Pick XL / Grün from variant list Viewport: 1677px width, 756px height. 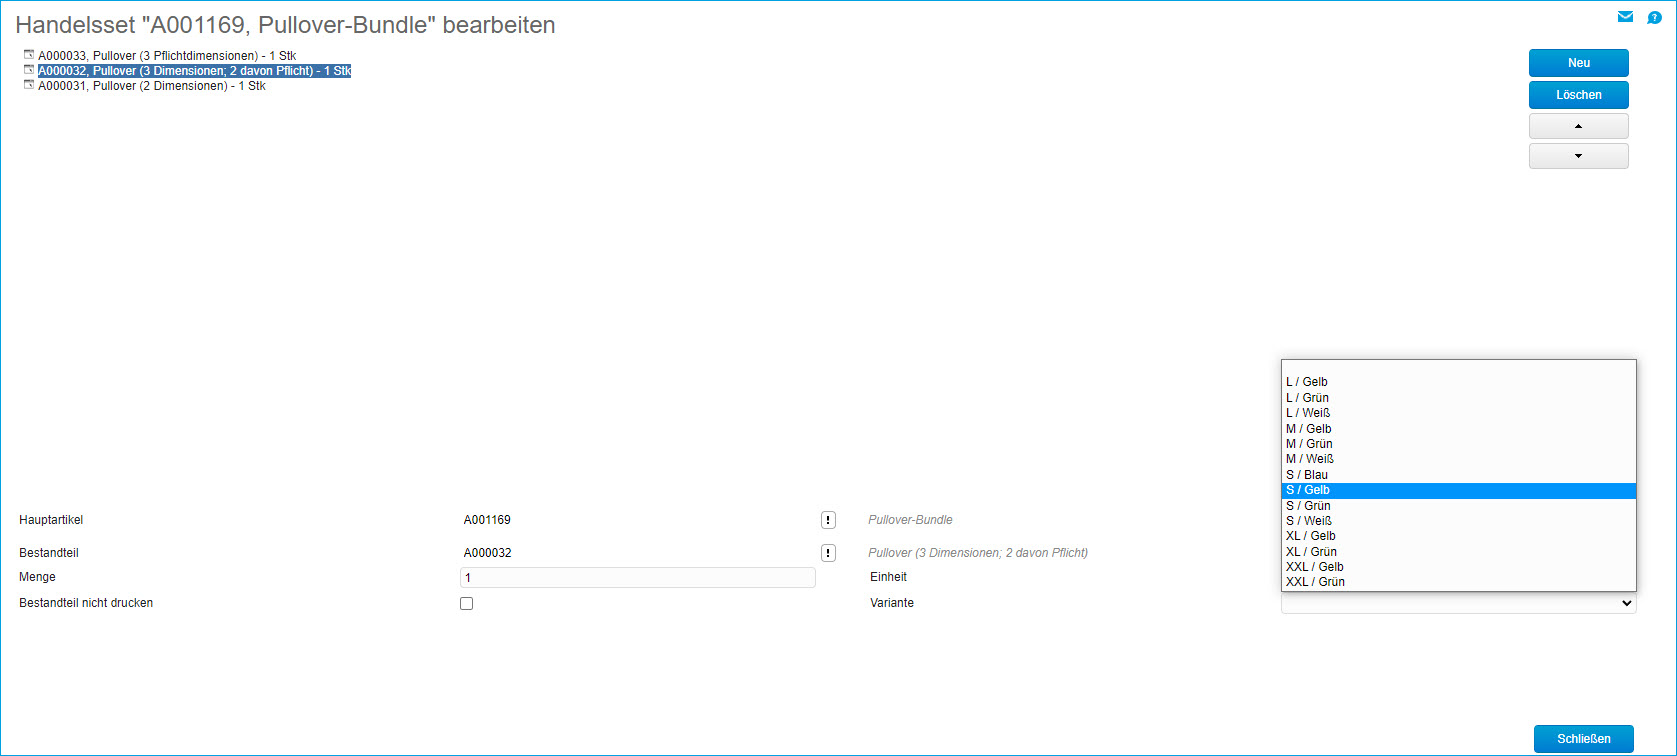click(x=1458, y=552)
